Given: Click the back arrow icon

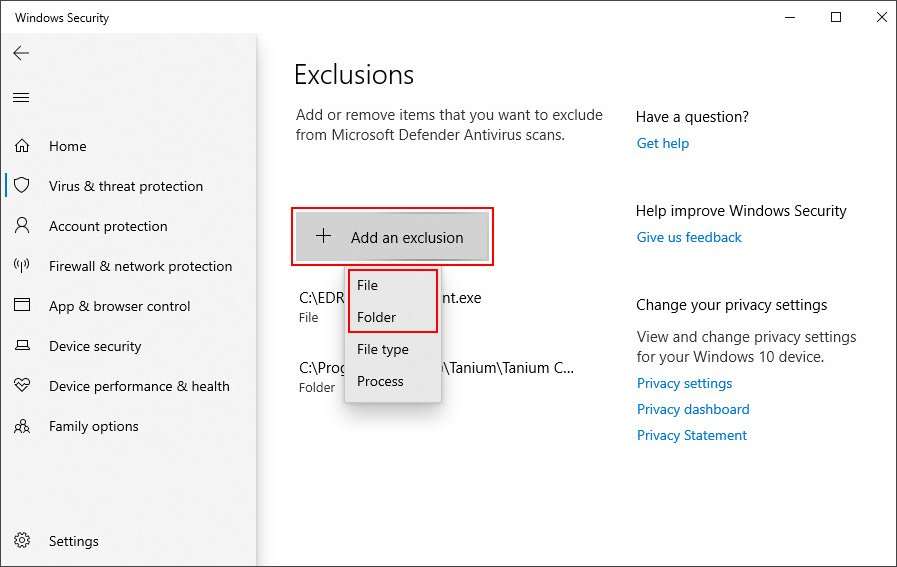Looking at the screenshot, I should [x=21, y=53].
